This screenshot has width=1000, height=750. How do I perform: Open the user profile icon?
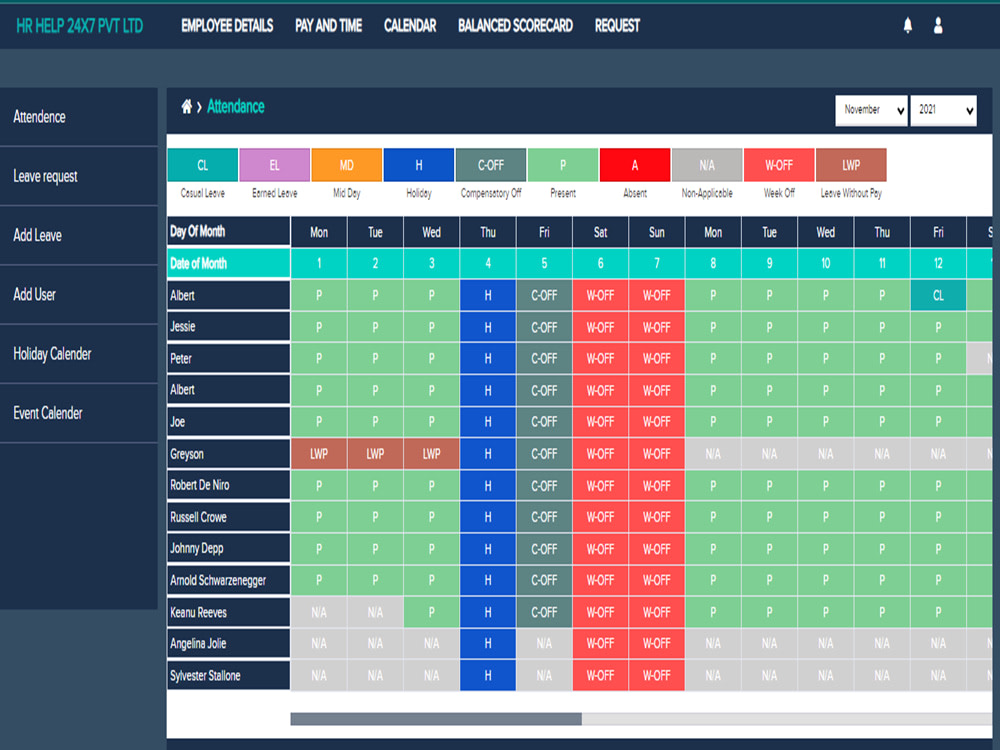[938, 26]
